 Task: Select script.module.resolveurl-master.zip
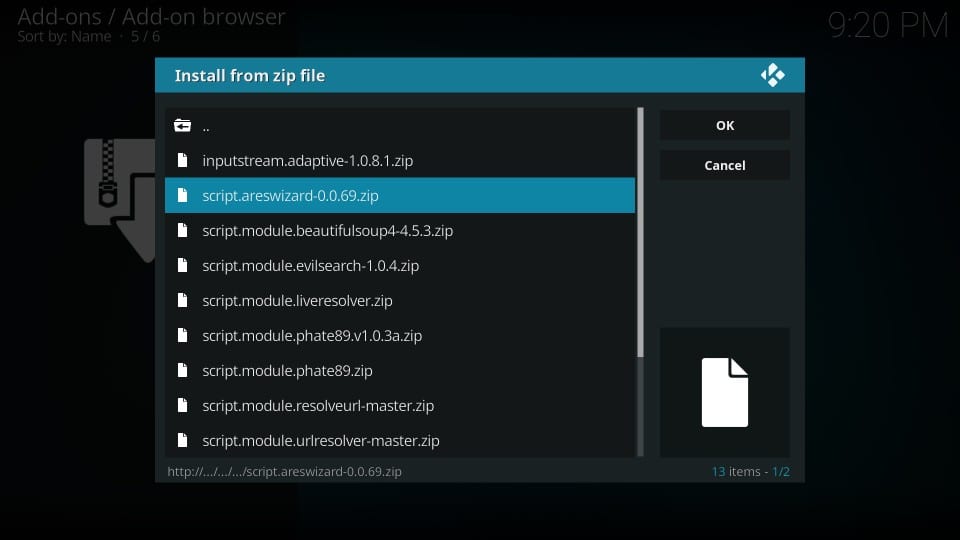click(x=400, y=405)
